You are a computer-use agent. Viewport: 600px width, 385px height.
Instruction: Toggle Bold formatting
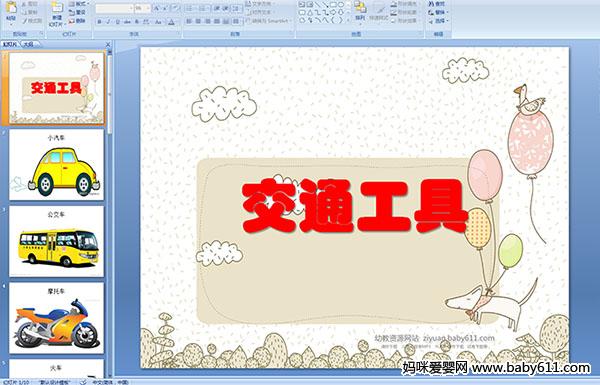[99, 22]
